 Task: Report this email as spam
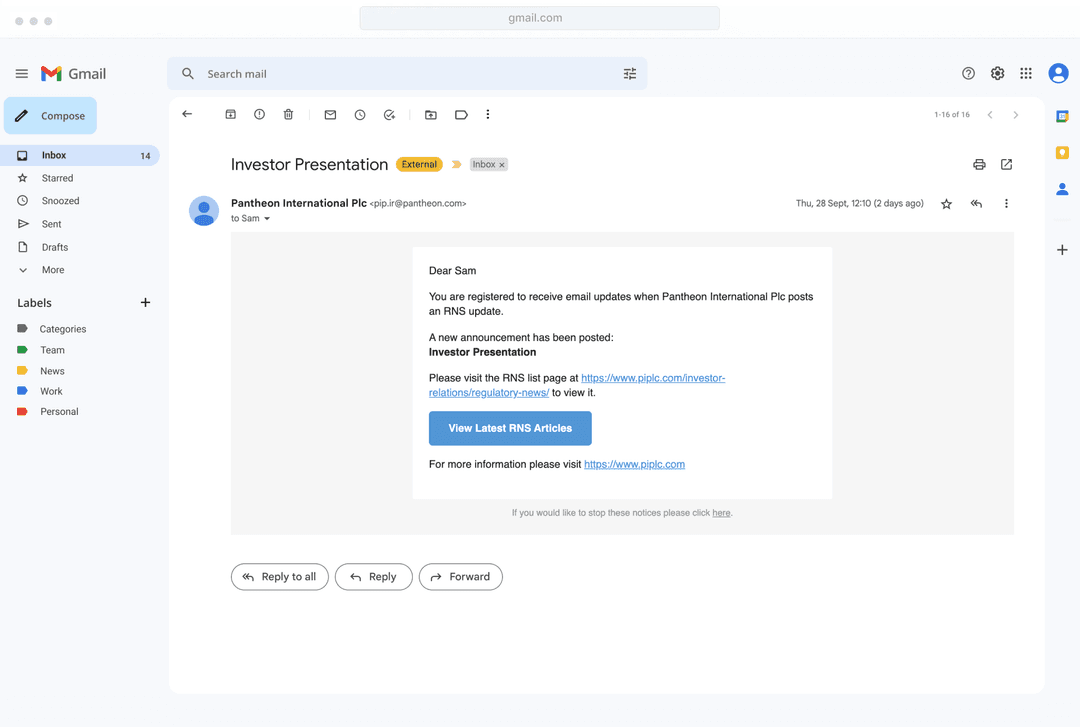coord(259,115)
